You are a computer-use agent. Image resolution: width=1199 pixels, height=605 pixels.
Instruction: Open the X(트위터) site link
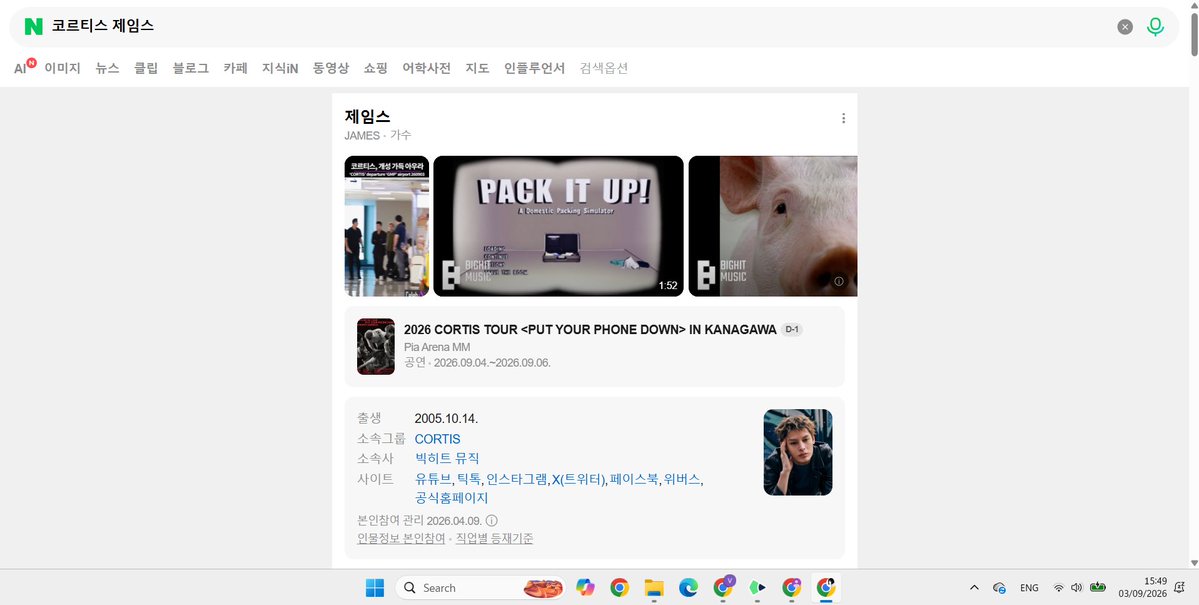[x=578, y=480]
